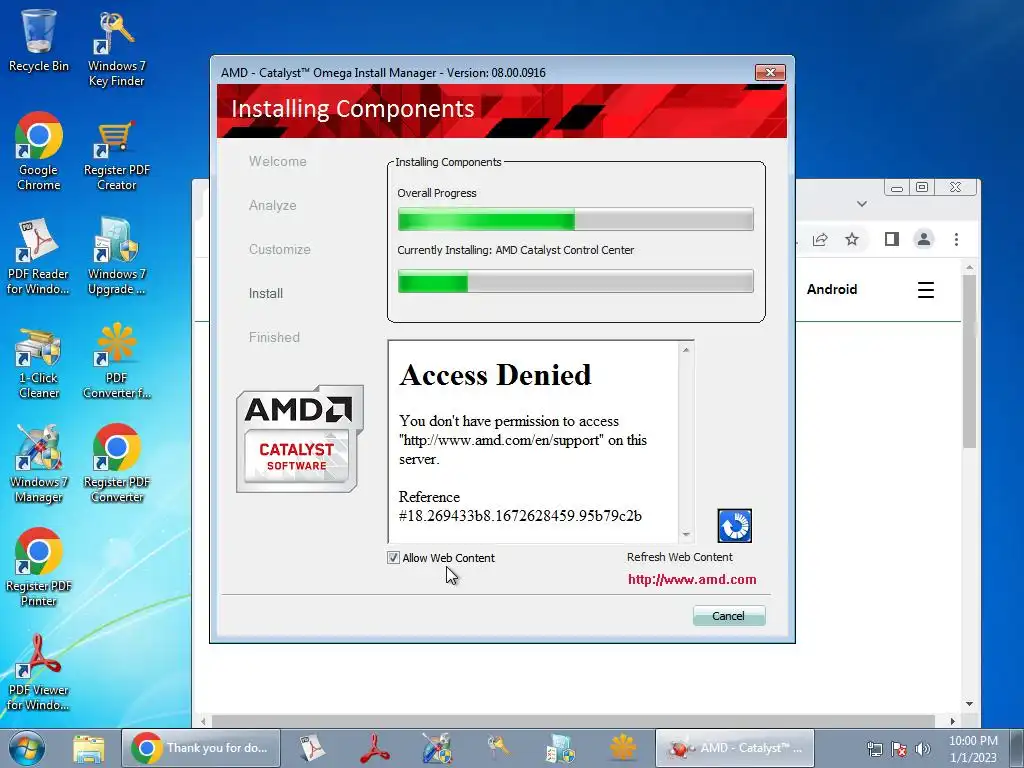Click the AMD Catalyst Control Center progress bar
The width and height of the screenshot is (1024, 768).
pyautogui.click(x=575, y=281)
